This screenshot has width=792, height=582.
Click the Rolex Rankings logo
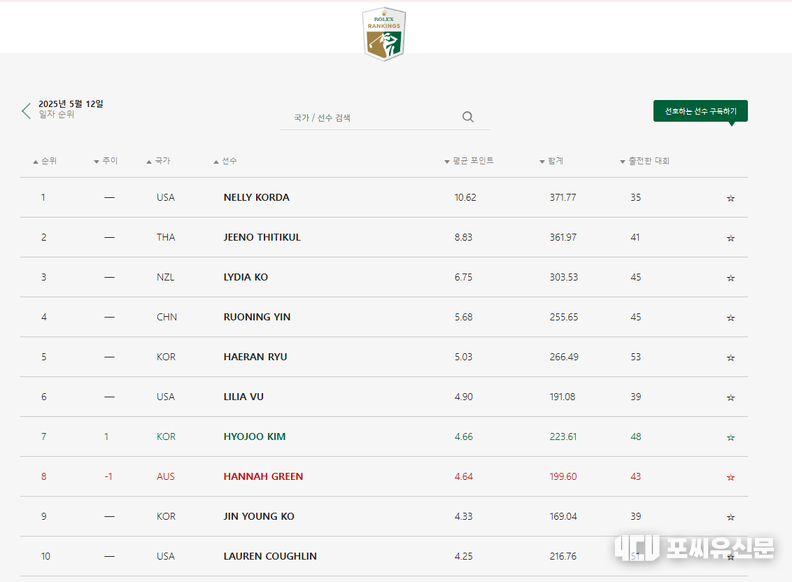(x=384, y=34)
